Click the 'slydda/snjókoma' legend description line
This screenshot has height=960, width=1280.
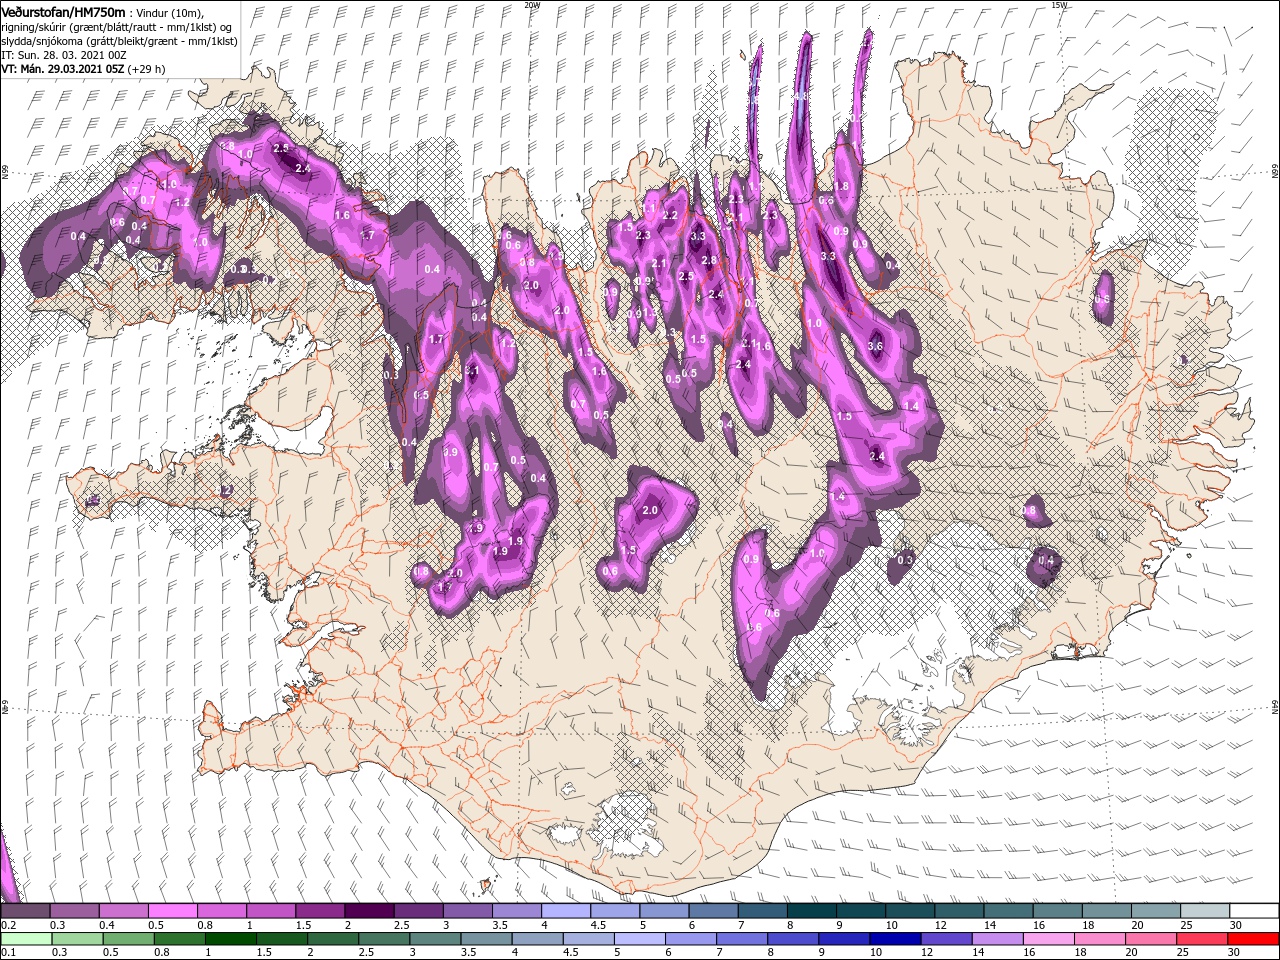click(x=117, y=40)
